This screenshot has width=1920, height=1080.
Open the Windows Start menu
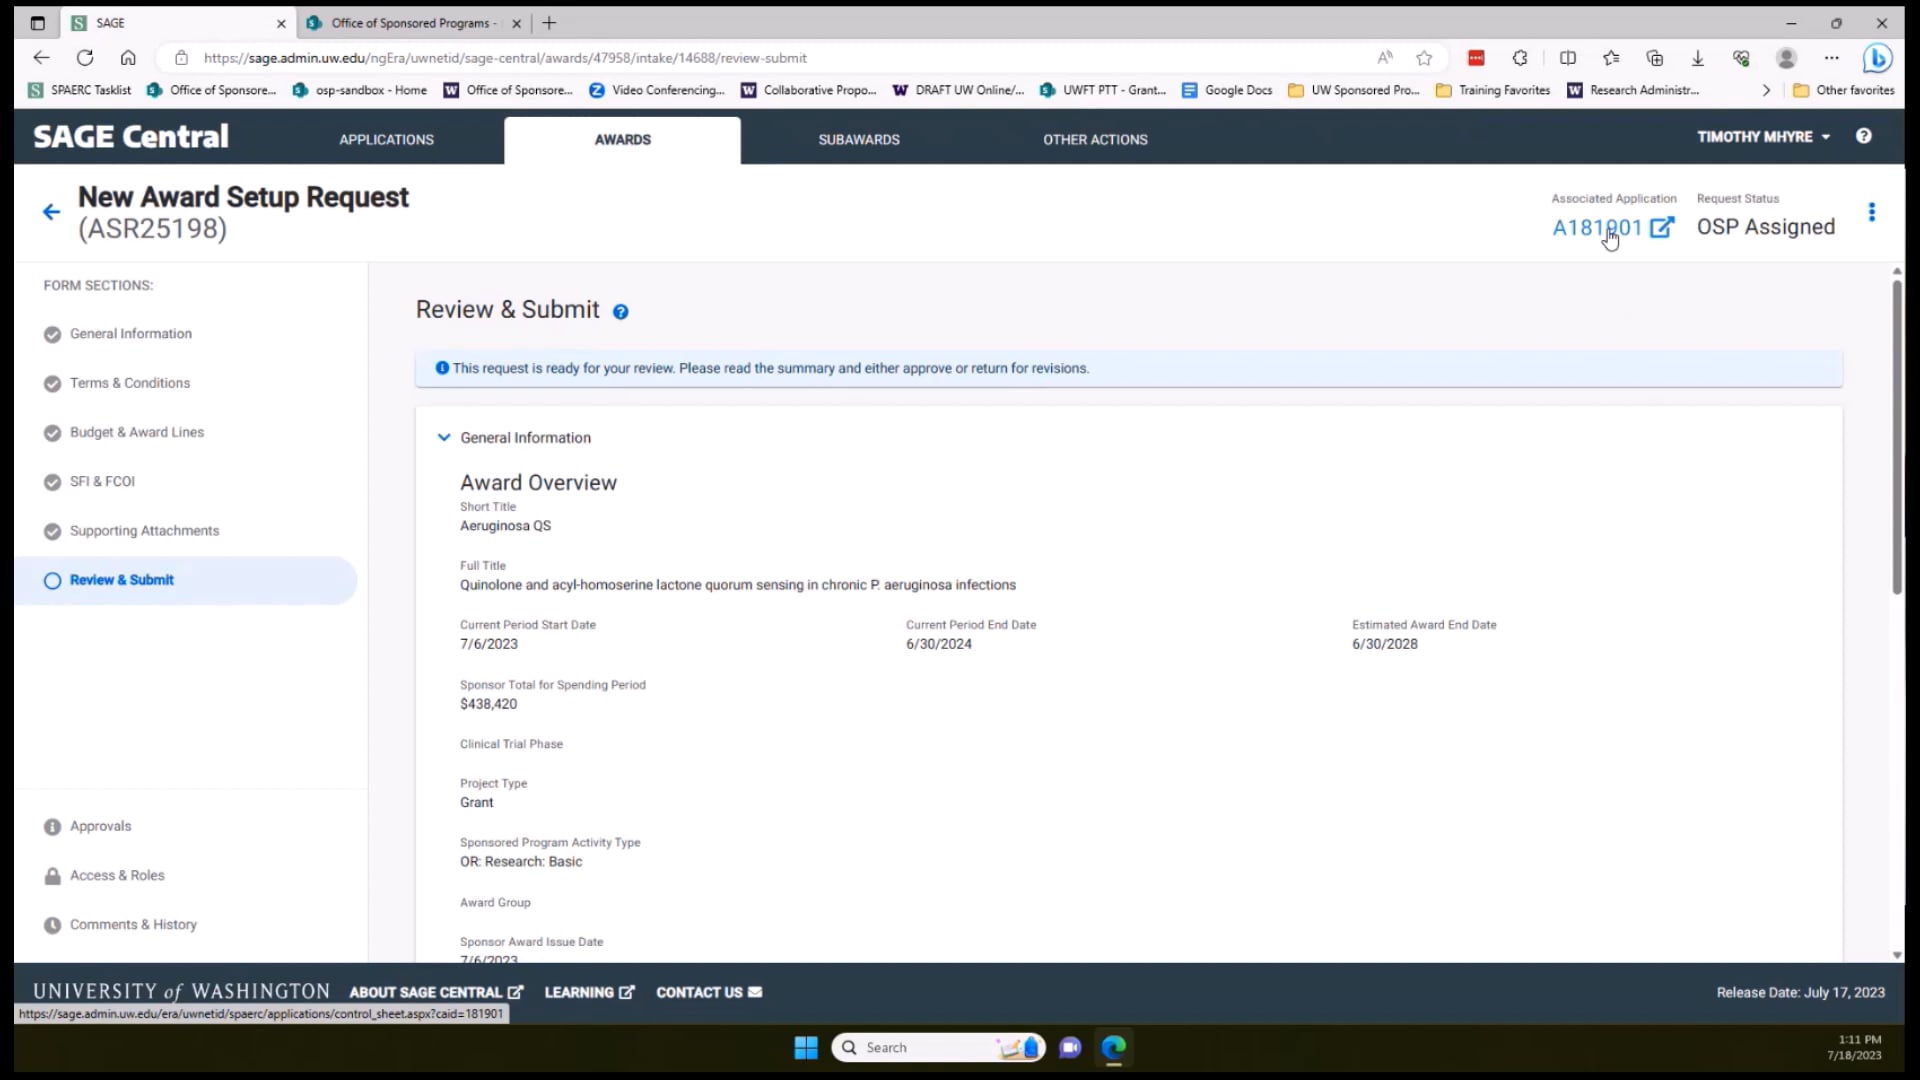coord(806,1047)
